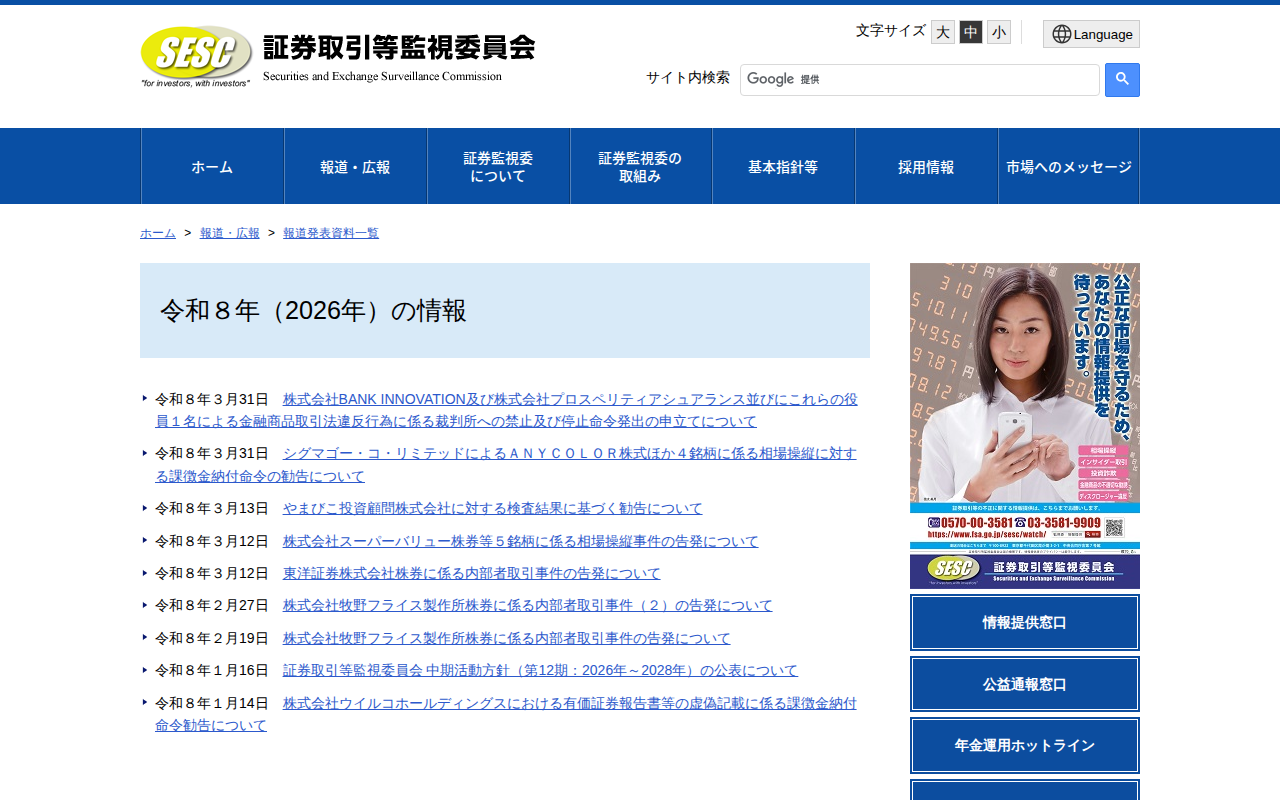Click the 情報提供窓口 sidebar button
Image resolution: width=1280 pixels, height=800 pixels.
1024,622
